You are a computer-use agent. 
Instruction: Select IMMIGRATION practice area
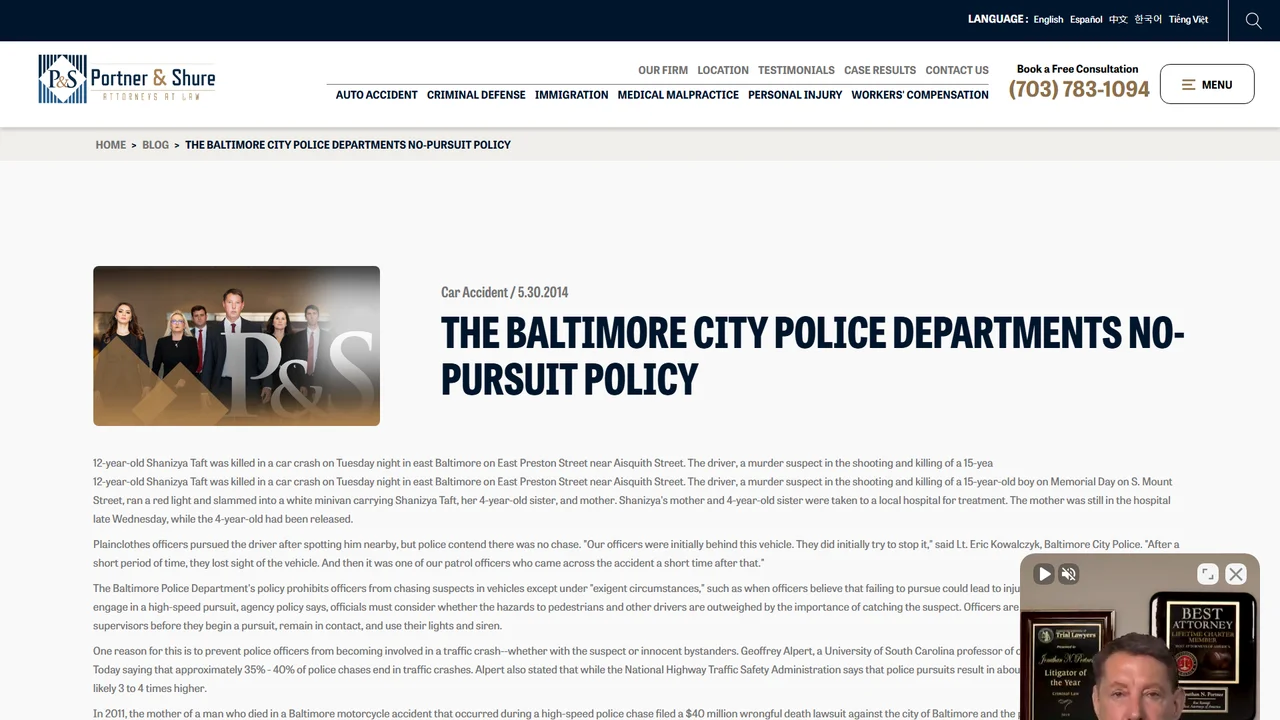tap(571, 95)
